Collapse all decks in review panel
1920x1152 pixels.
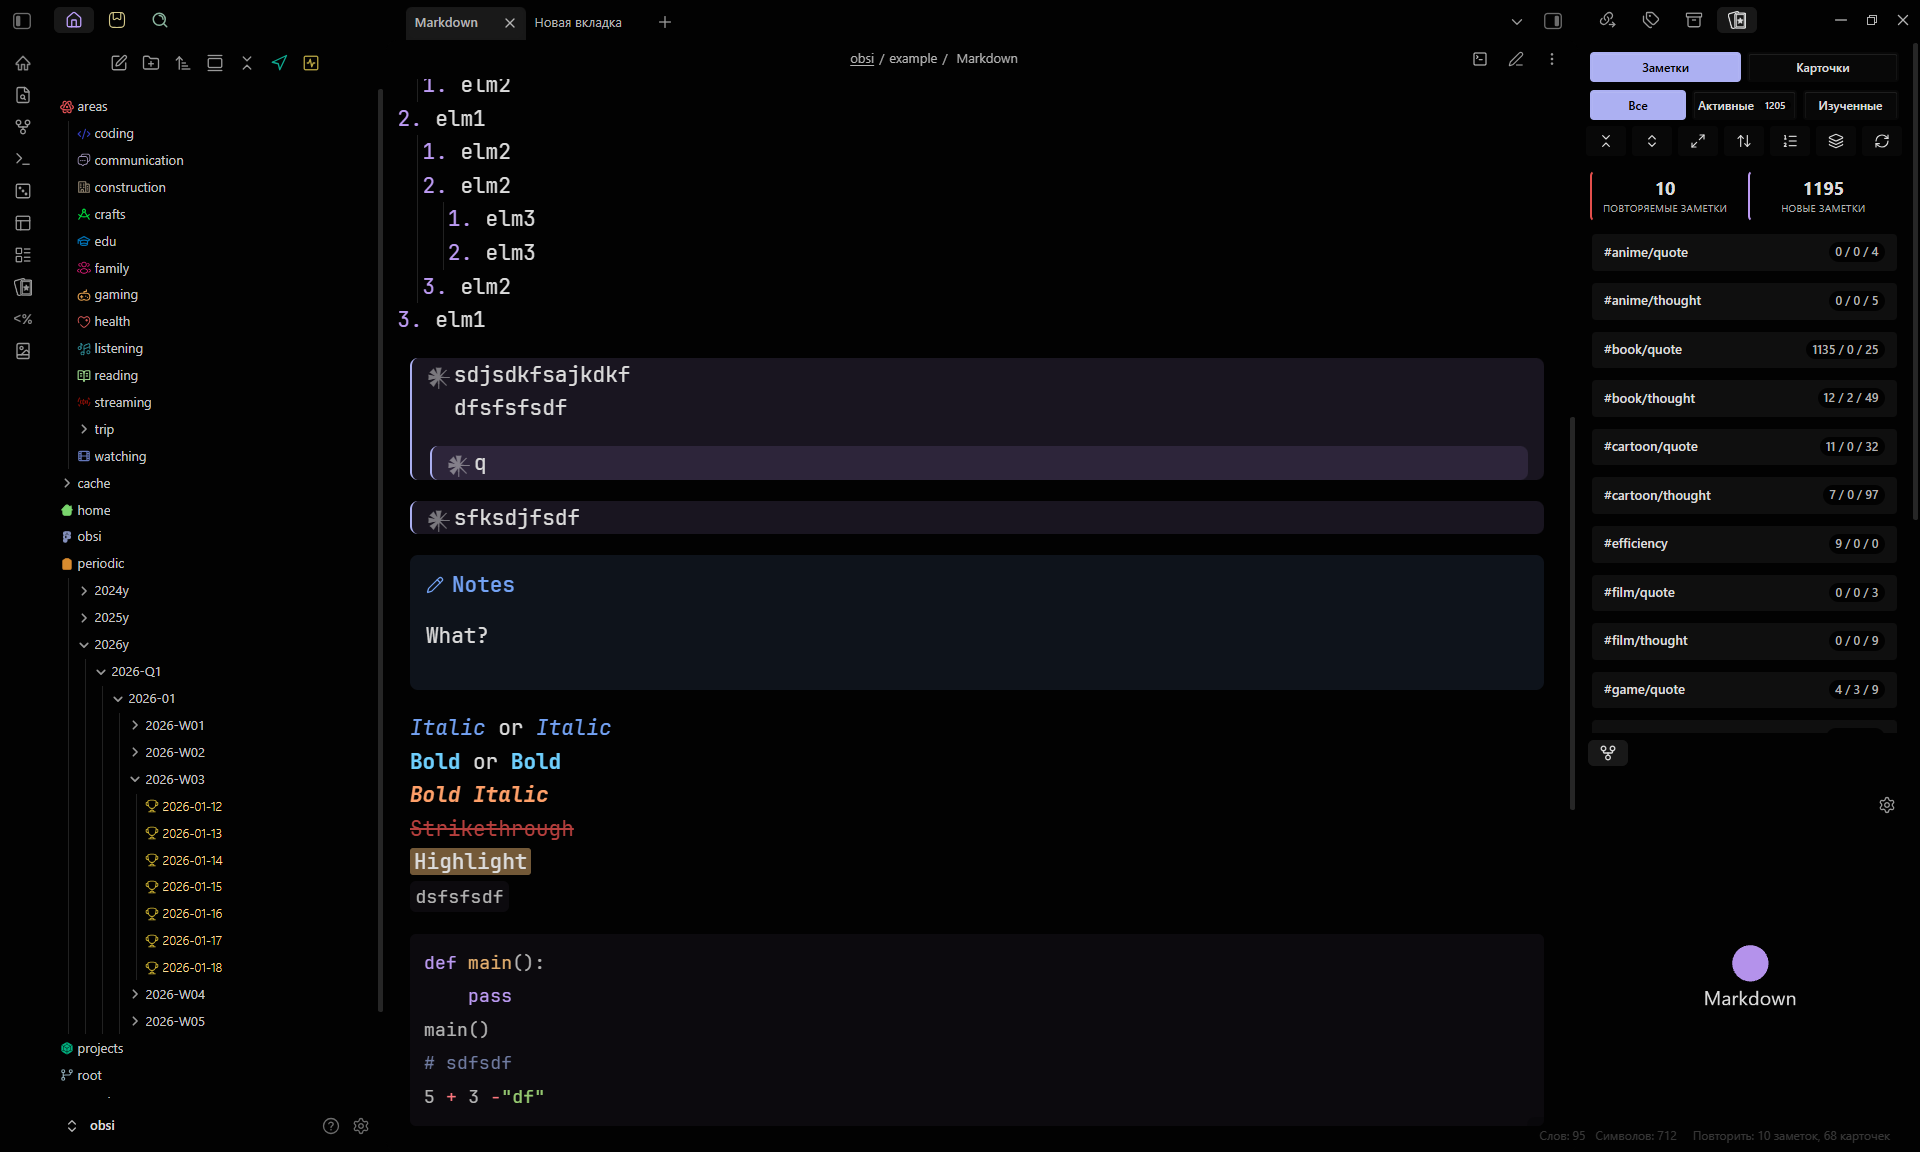(x=1606, y=141)
